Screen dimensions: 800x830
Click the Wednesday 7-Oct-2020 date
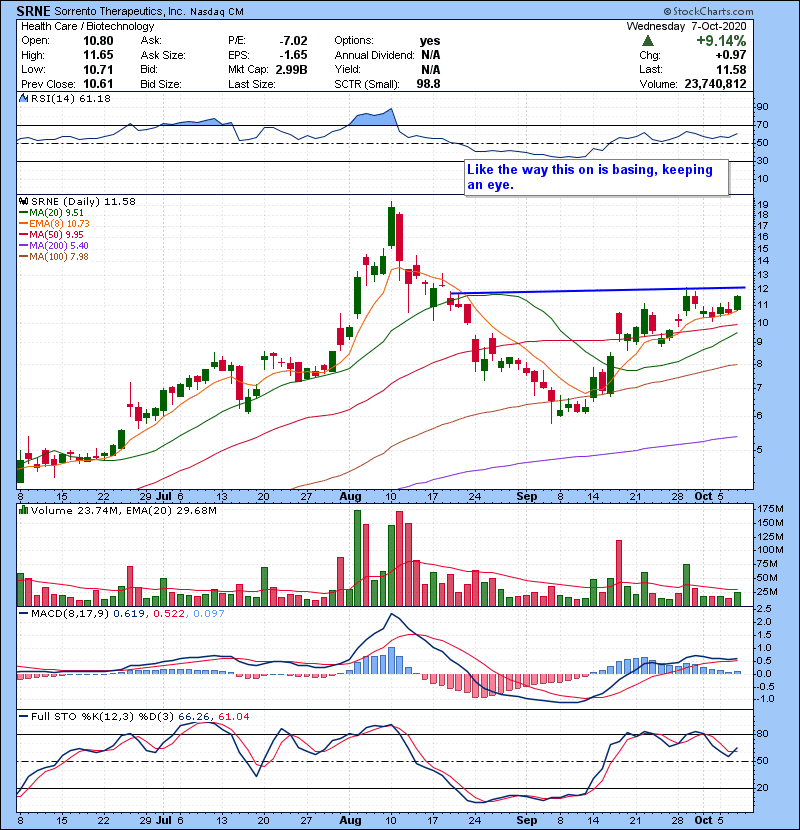686,26
